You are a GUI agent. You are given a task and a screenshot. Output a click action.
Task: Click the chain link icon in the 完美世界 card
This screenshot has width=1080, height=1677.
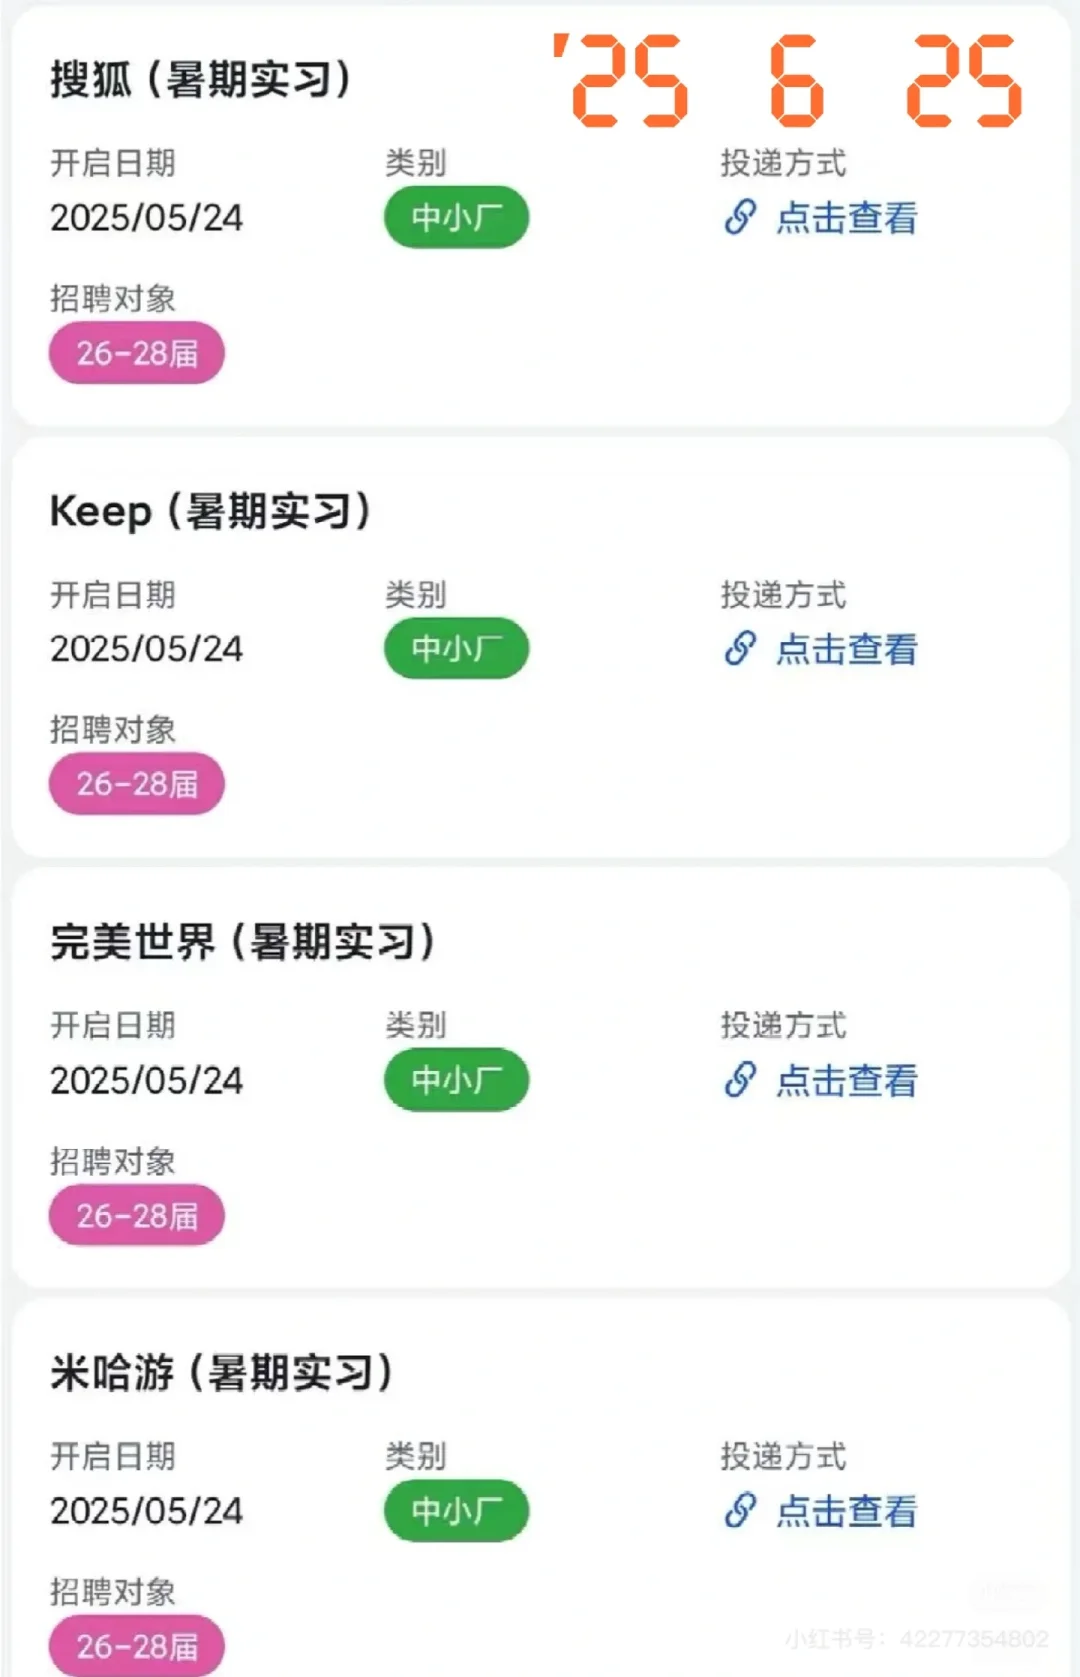point(740,1079)
